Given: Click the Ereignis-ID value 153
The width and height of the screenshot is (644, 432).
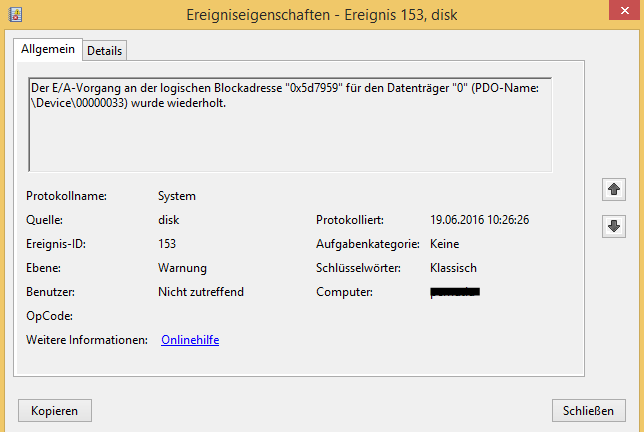Looking at the screenshot, I should tap(167, 244).
